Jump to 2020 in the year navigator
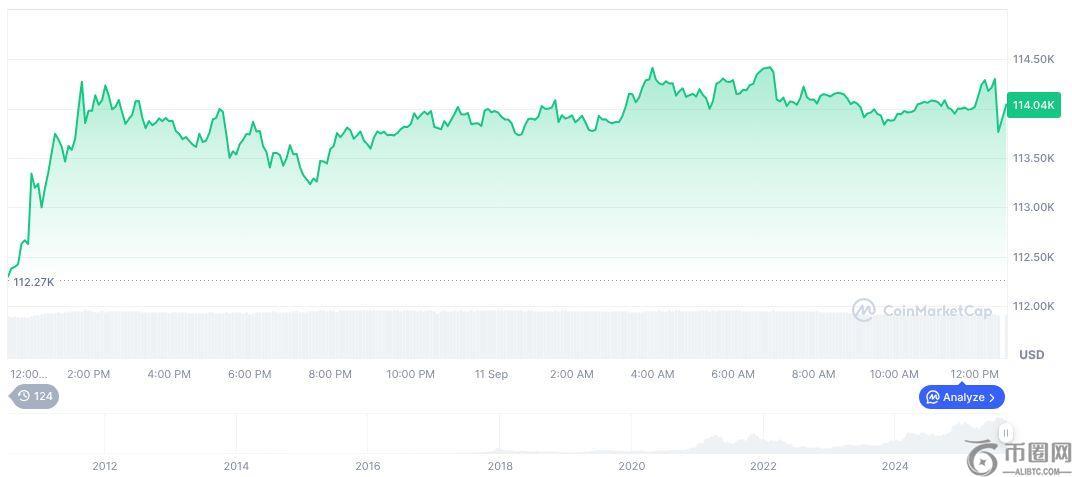This screenshot has height=477, width=1072. pyautogui.click(x=631, y=465)
